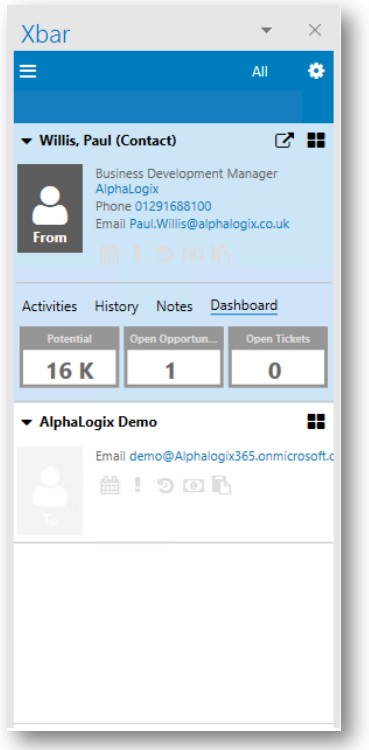Switch to the Activities tab

click(x=49, y=306)
